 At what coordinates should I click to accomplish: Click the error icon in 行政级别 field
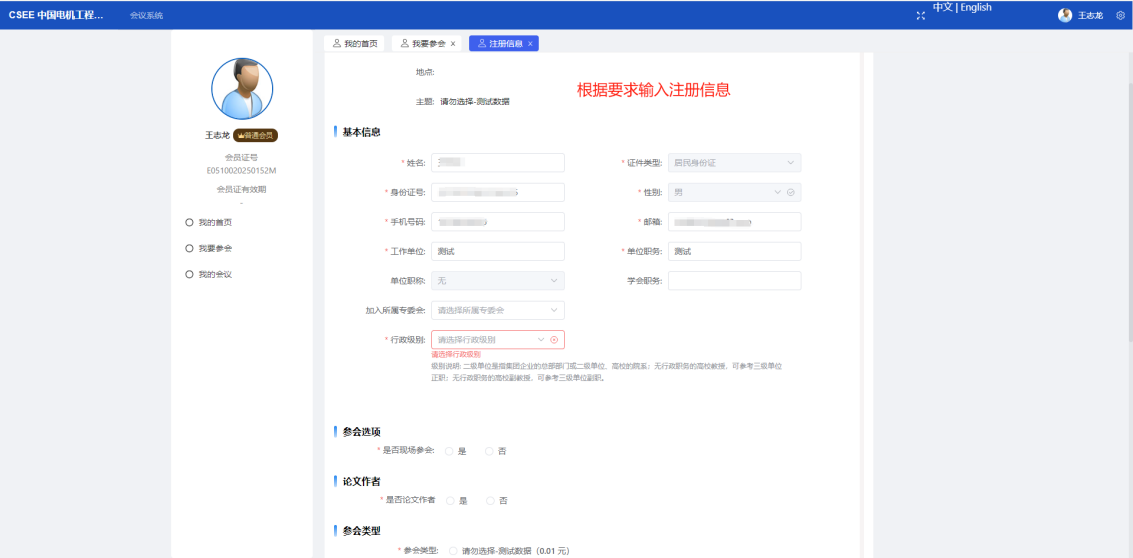coord(554,340)
